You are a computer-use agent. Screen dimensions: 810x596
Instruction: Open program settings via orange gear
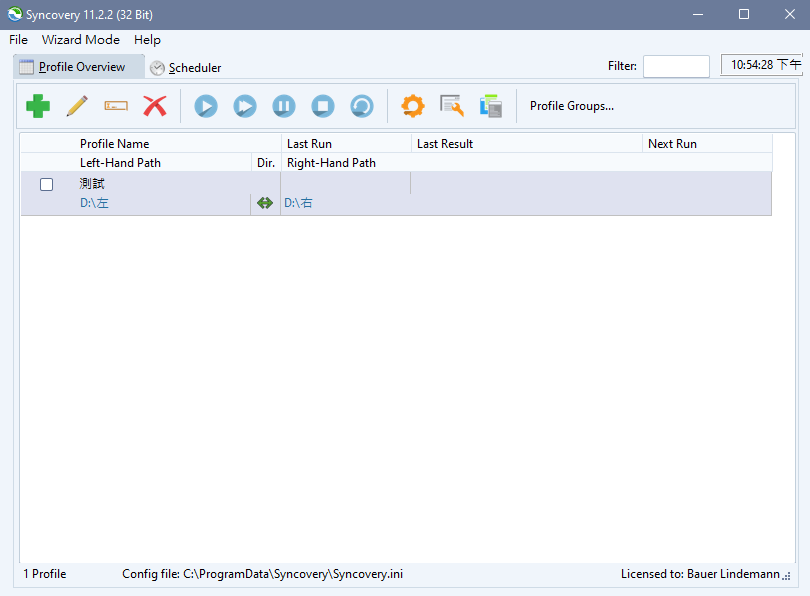[413, 106]
